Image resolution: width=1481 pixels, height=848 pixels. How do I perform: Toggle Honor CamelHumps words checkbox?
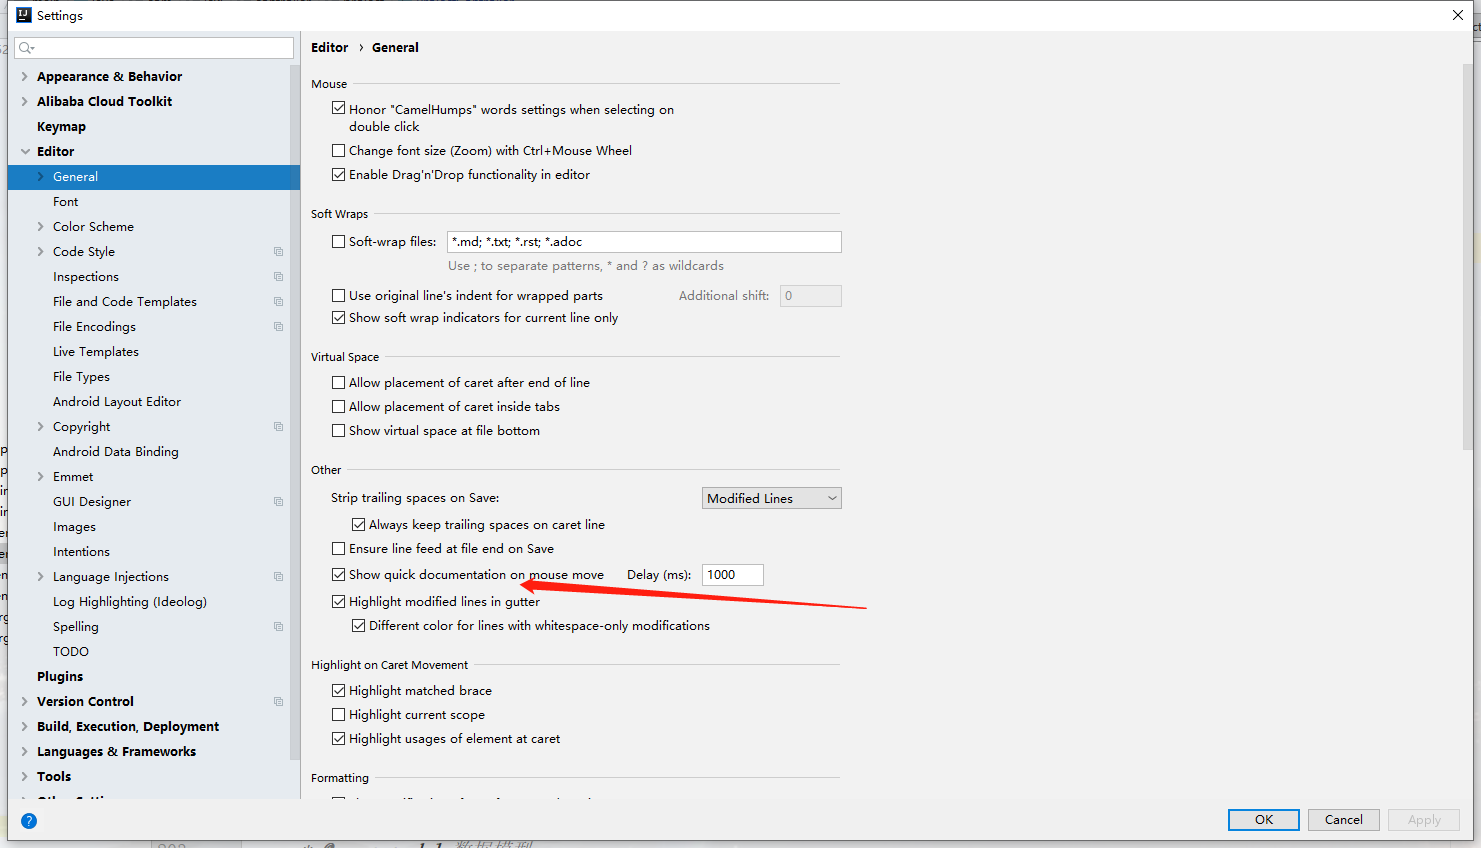(x=338, y=108)
